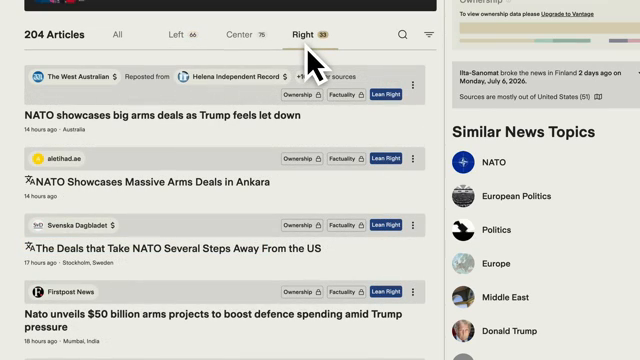Click the Donald Trump topic photo
The image size is (640, 360).
463,331
